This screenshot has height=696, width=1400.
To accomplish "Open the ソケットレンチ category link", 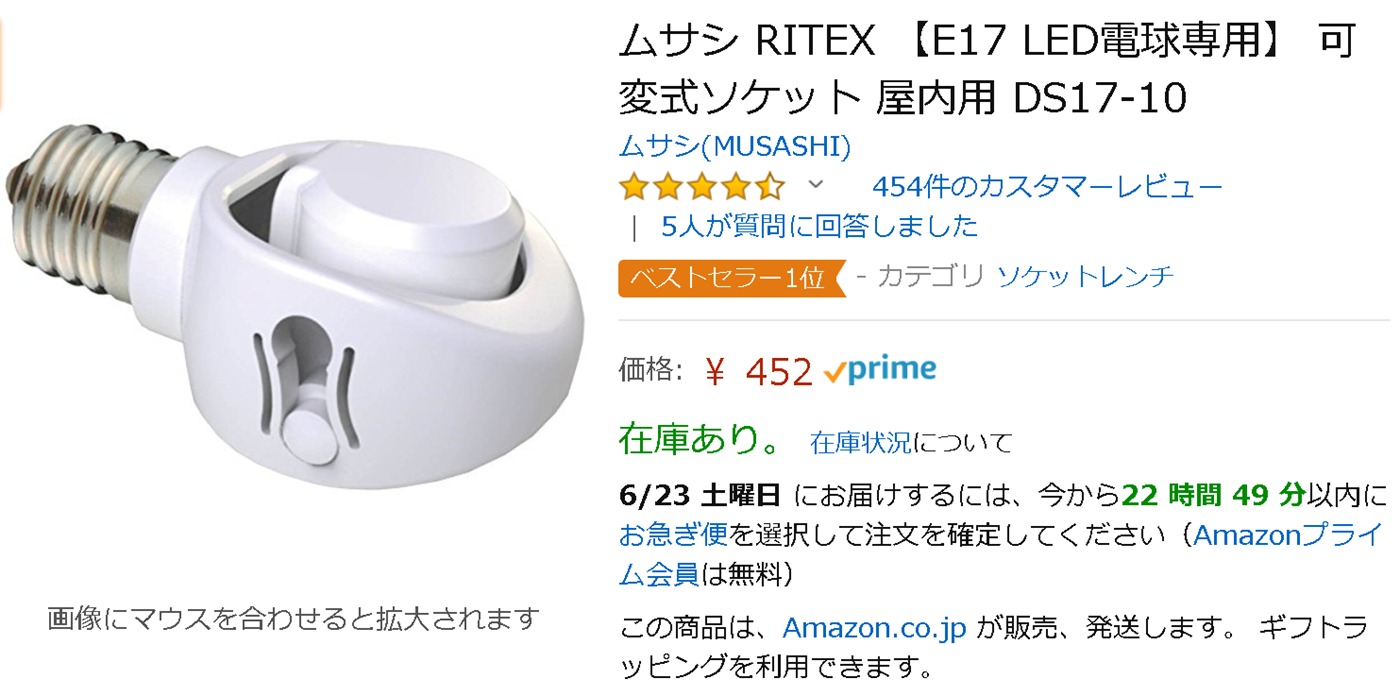I will pyautogui.click(x=1086, y=277).
